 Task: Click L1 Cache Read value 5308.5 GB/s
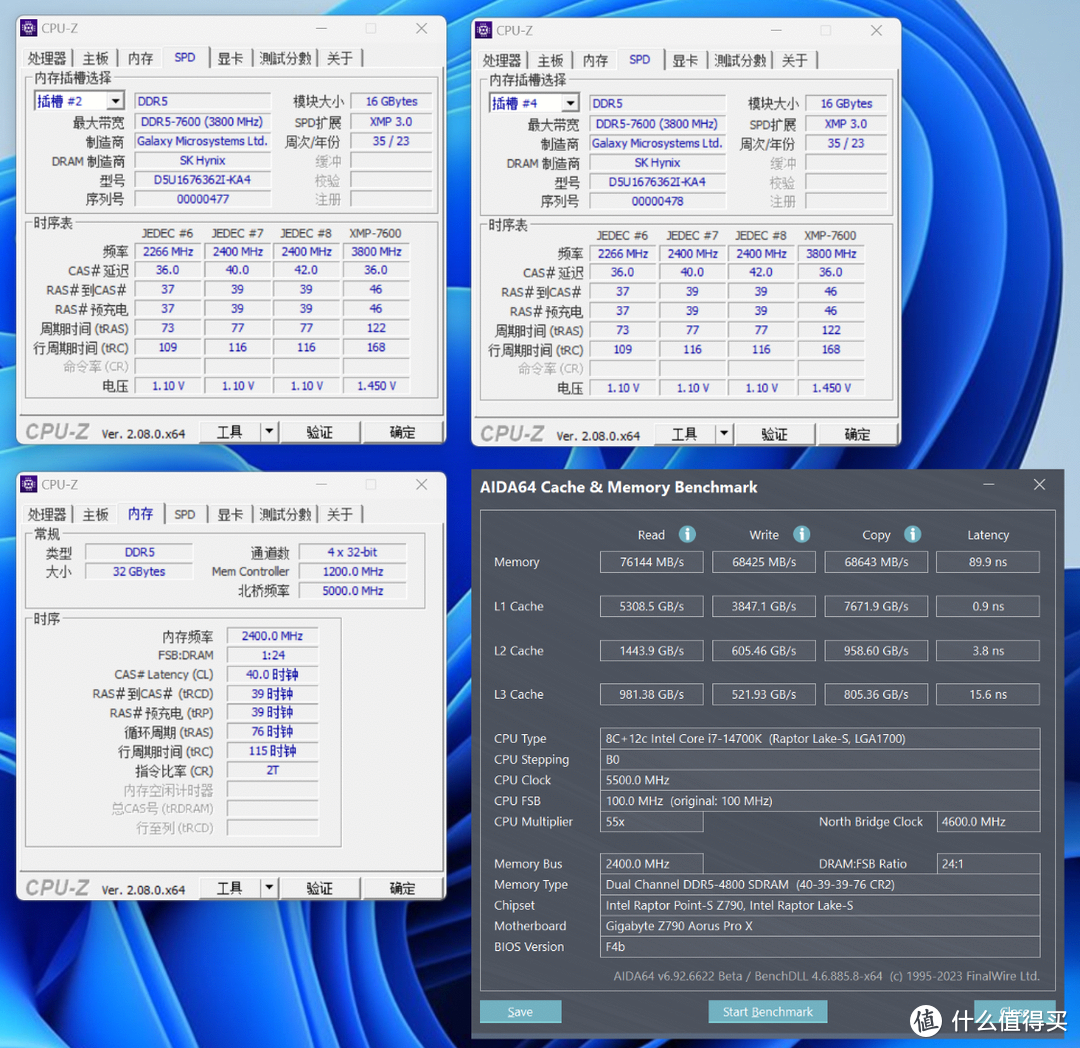coord(652,606)
